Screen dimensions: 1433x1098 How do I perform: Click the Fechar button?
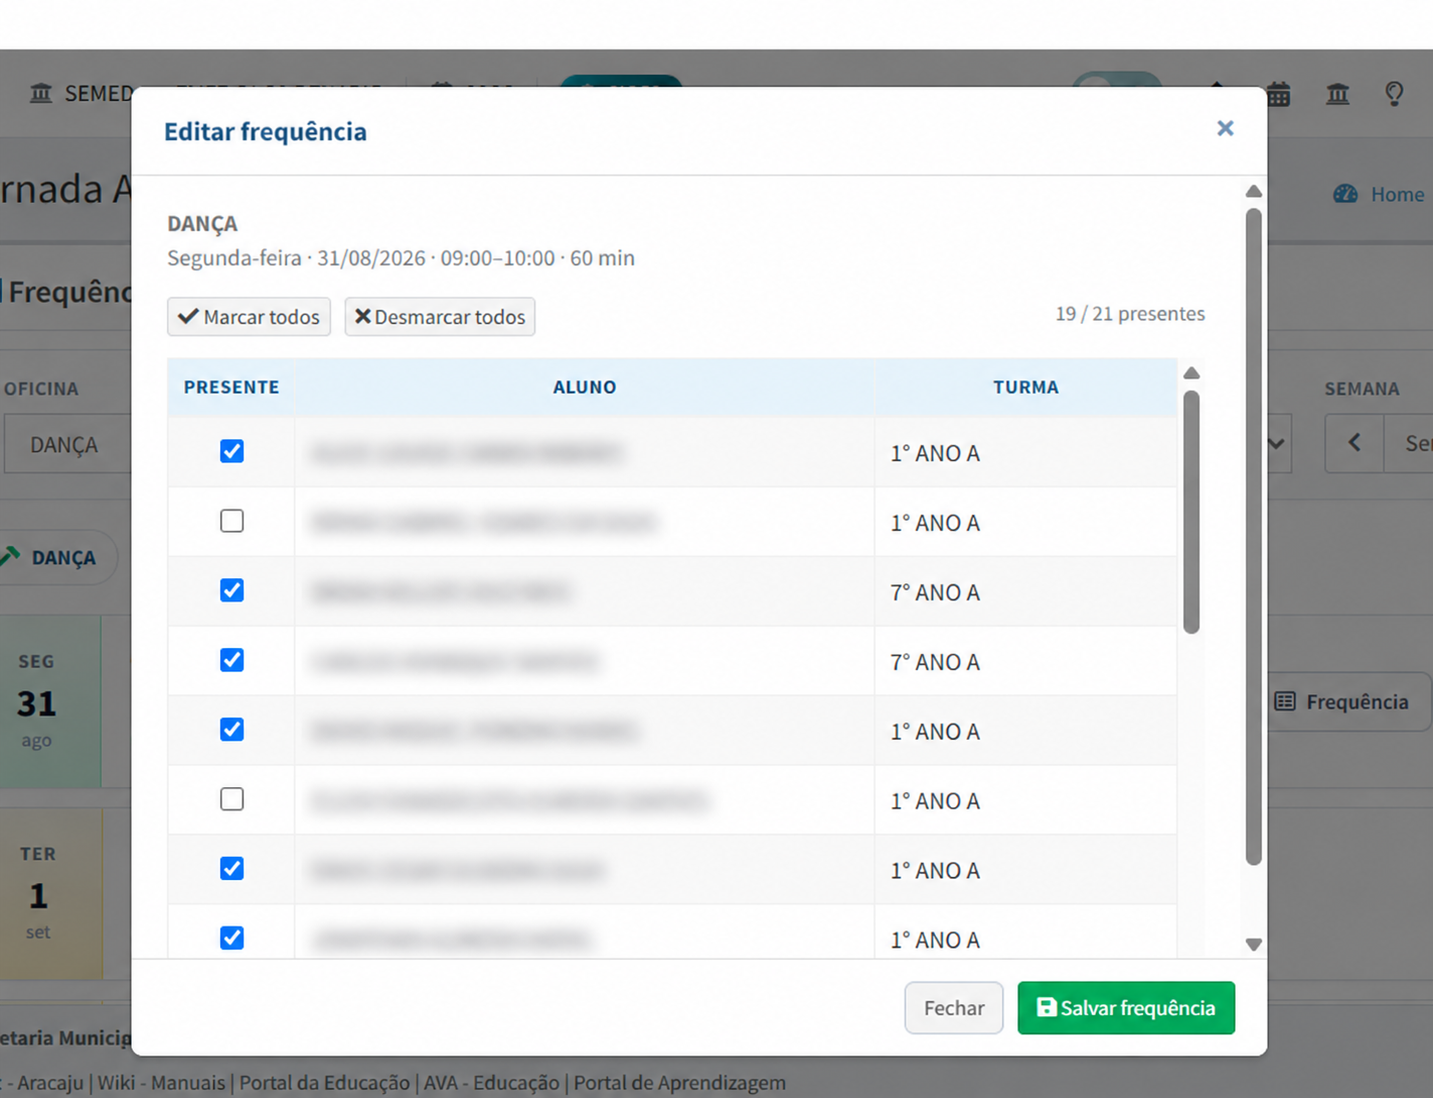954,1007
